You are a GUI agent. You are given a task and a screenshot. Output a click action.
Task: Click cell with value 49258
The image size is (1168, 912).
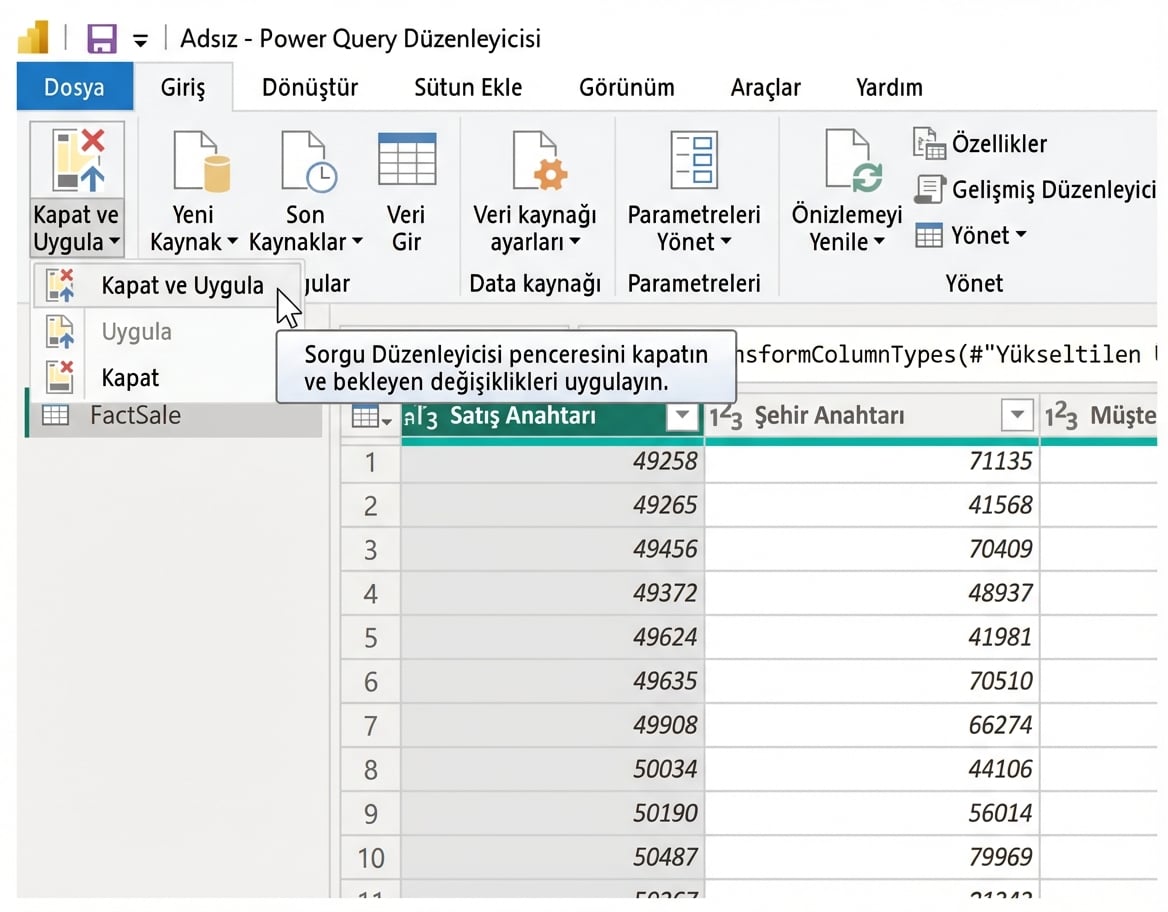[553, 462]
